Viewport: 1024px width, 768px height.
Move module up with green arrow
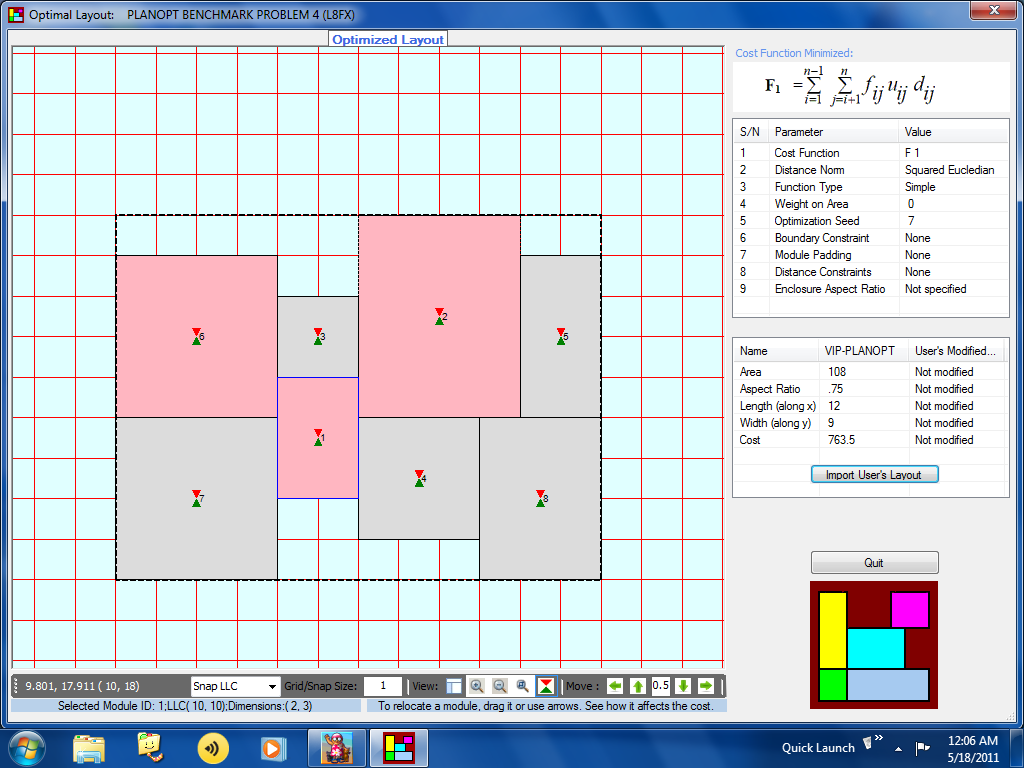(x=637, y=686)
